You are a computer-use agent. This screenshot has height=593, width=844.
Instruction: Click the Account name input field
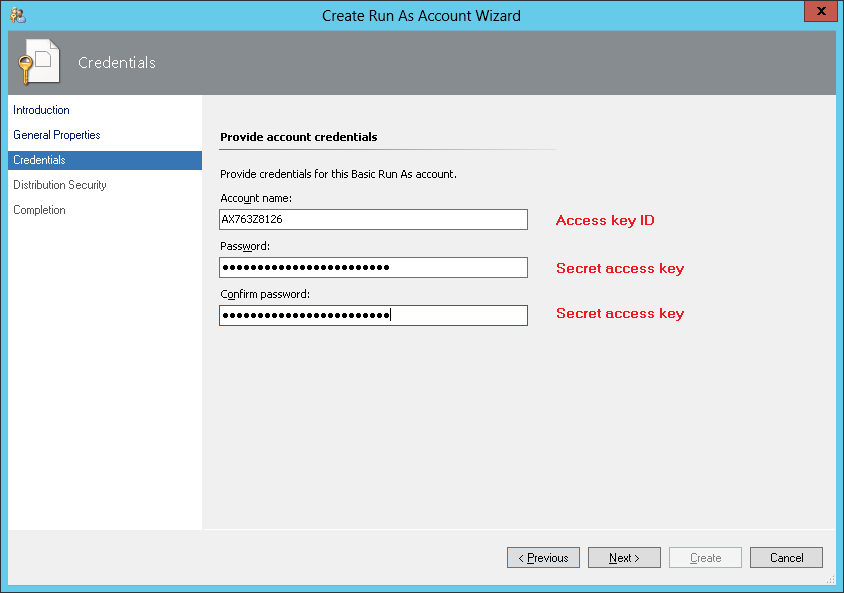pyautogui.click(x=373, y=219)
